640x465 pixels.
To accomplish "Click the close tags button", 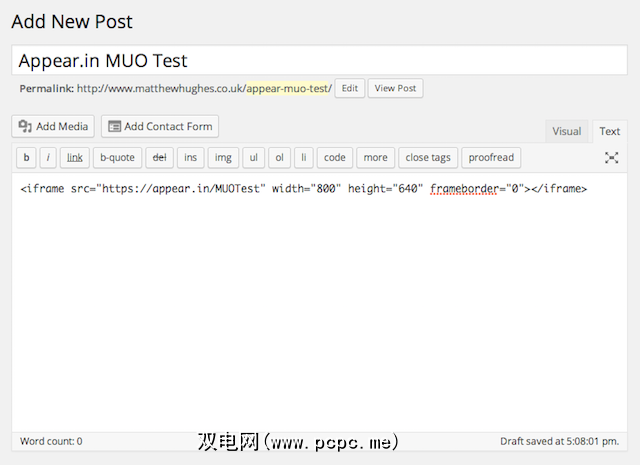I will click(428, 158).
